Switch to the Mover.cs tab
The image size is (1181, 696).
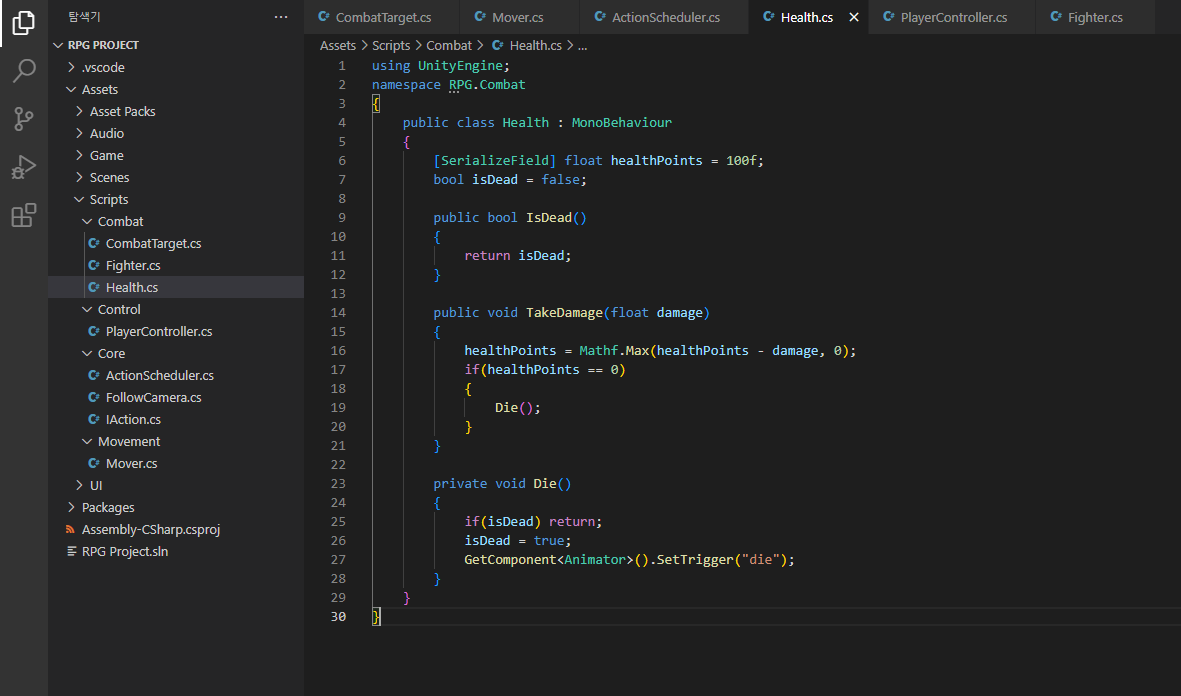[517, 18]
